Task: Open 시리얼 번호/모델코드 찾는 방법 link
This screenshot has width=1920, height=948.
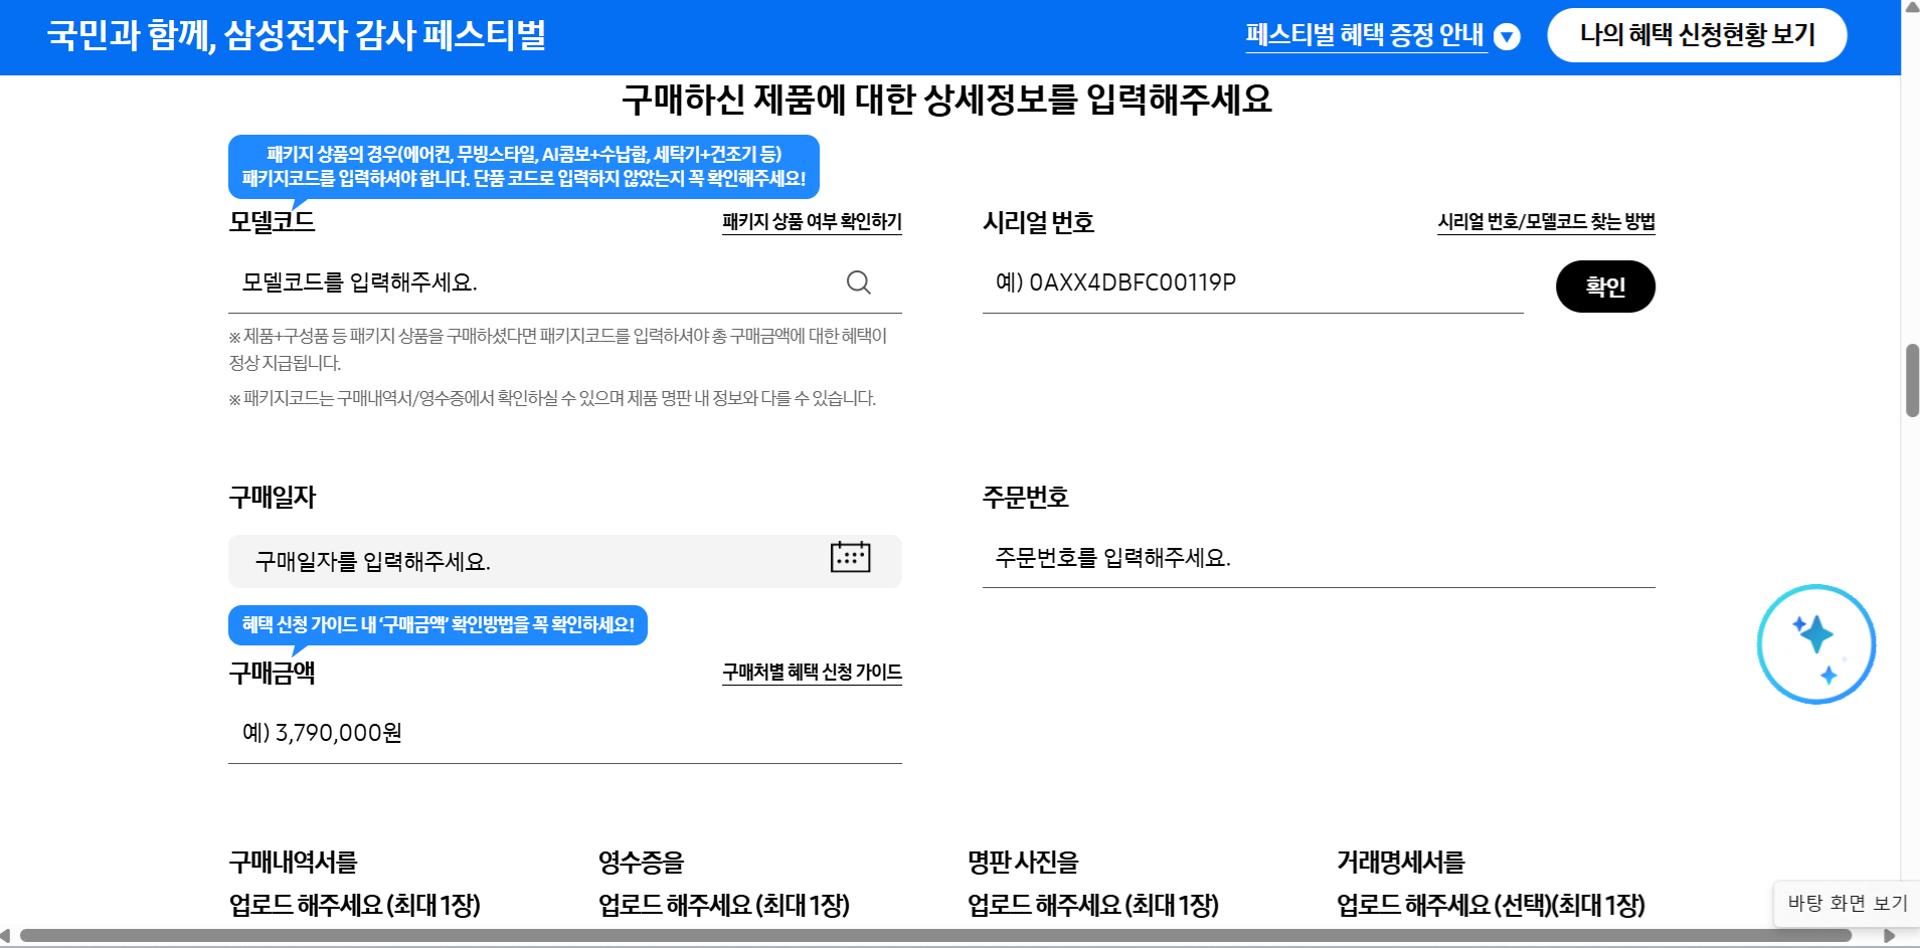Action: pos(1546,221)
